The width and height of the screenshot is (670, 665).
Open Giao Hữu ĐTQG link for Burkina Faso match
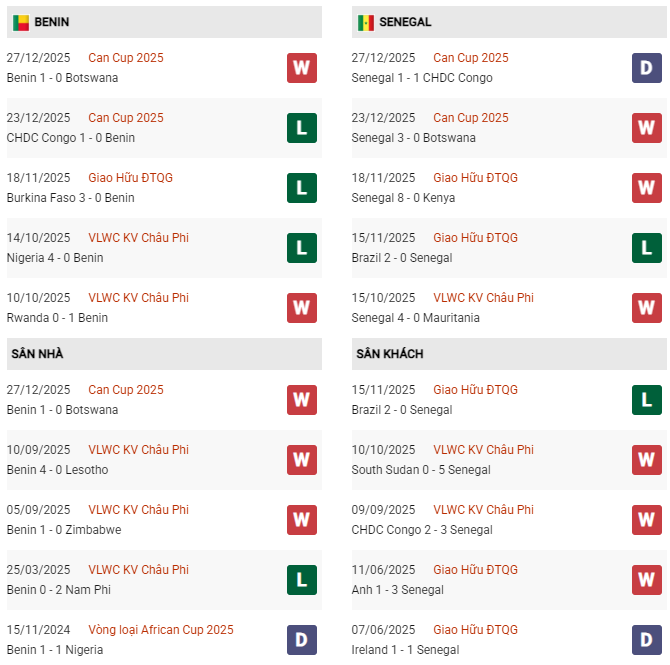coord(130,178)
